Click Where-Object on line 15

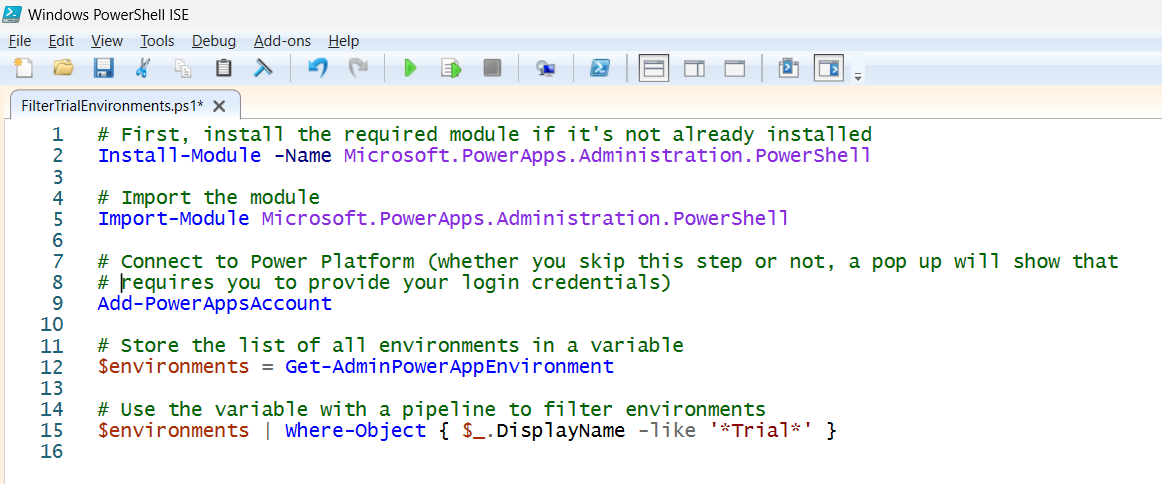355,430
